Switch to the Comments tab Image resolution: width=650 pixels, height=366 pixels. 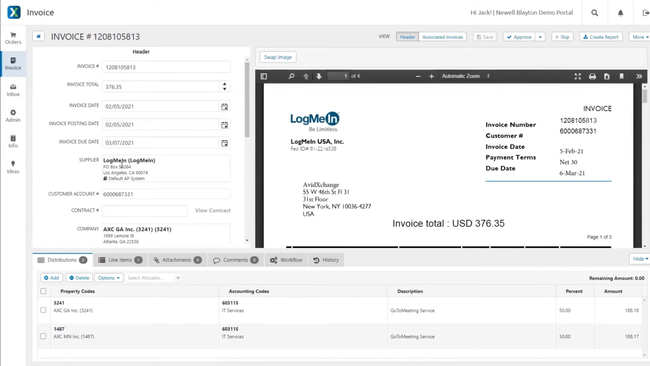(x=235, y=260)
